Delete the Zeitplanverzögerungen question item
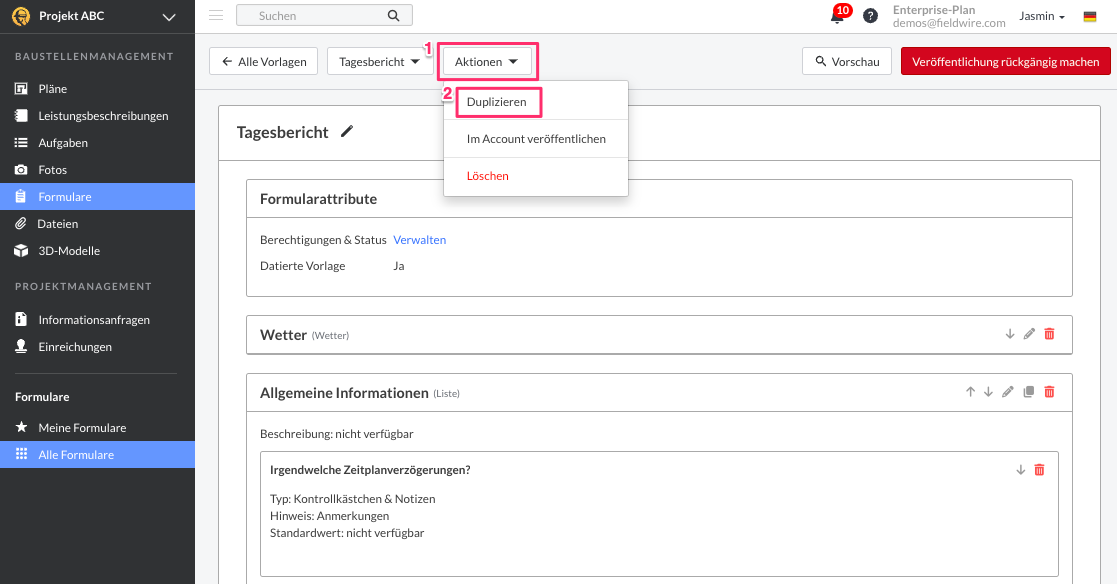This screenshot has width=1117, height=584. pyautogui.click(x=1039, y=470)
